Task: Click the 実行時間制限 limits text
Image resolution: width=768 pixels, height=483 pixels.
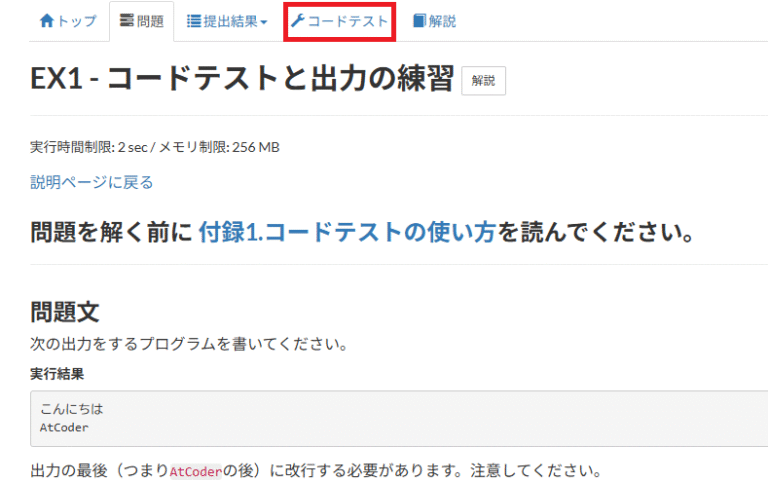Action: click(155, 147)
